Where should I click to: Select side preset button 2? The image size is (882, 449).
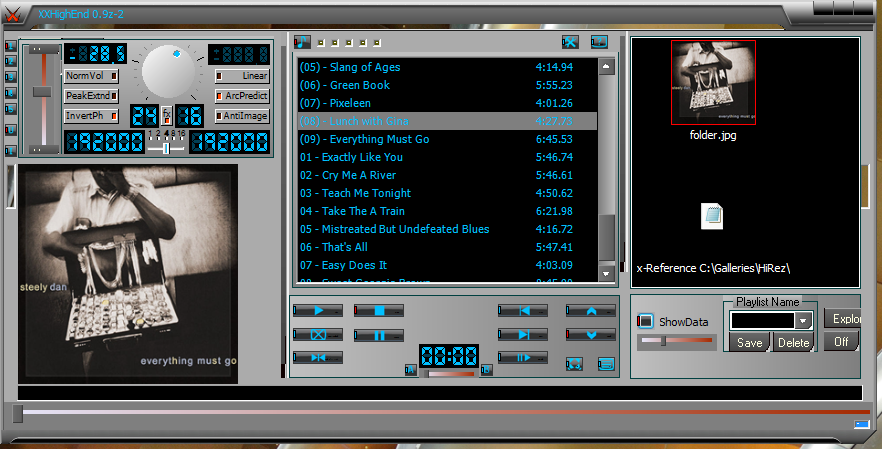pos(10,61)
